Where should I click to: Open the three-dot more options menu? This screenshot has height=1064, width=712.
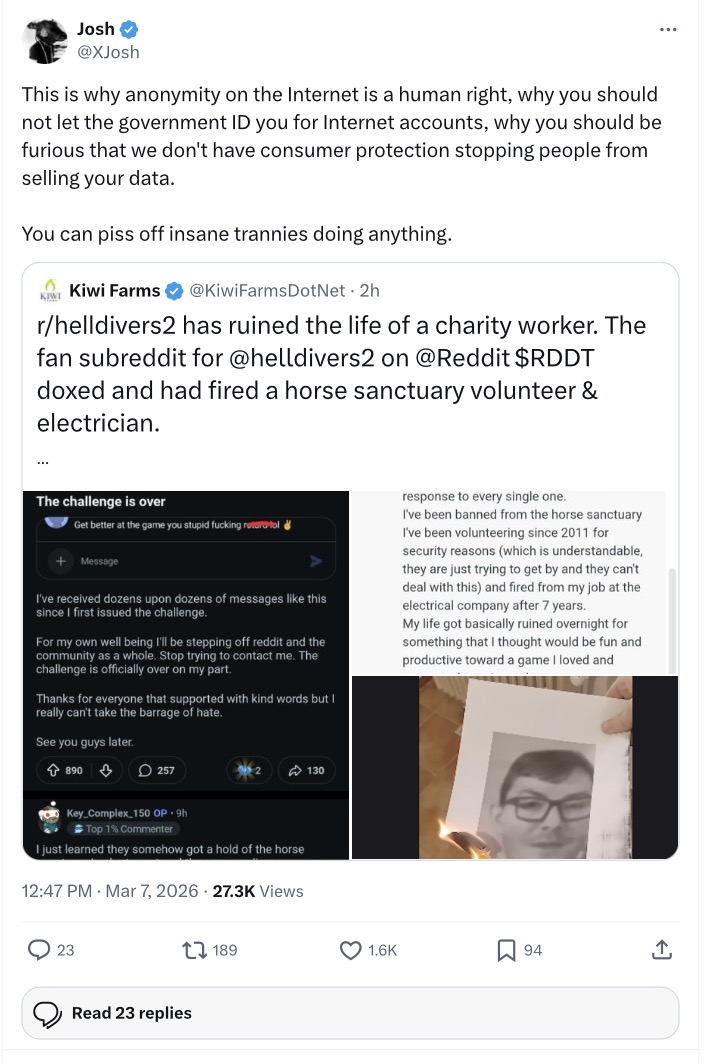(x=668, y=29)
